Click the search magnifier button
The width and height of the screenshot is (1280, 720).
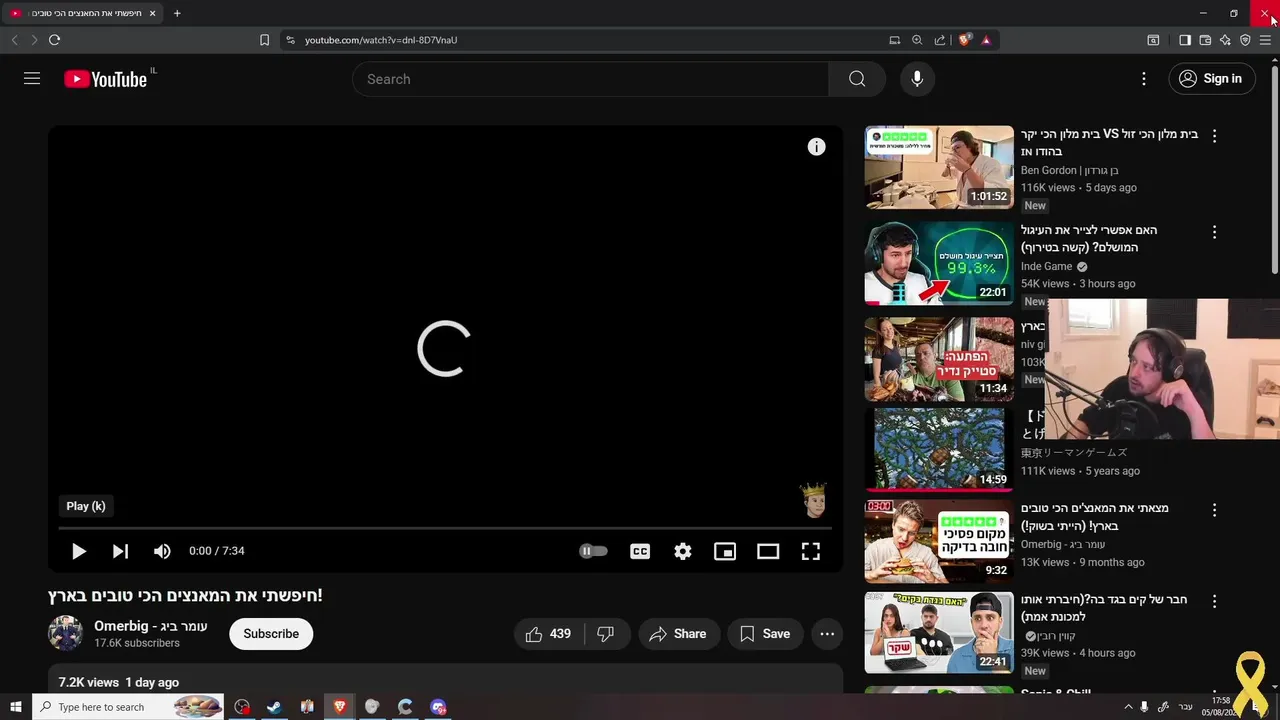click(857, 79)
